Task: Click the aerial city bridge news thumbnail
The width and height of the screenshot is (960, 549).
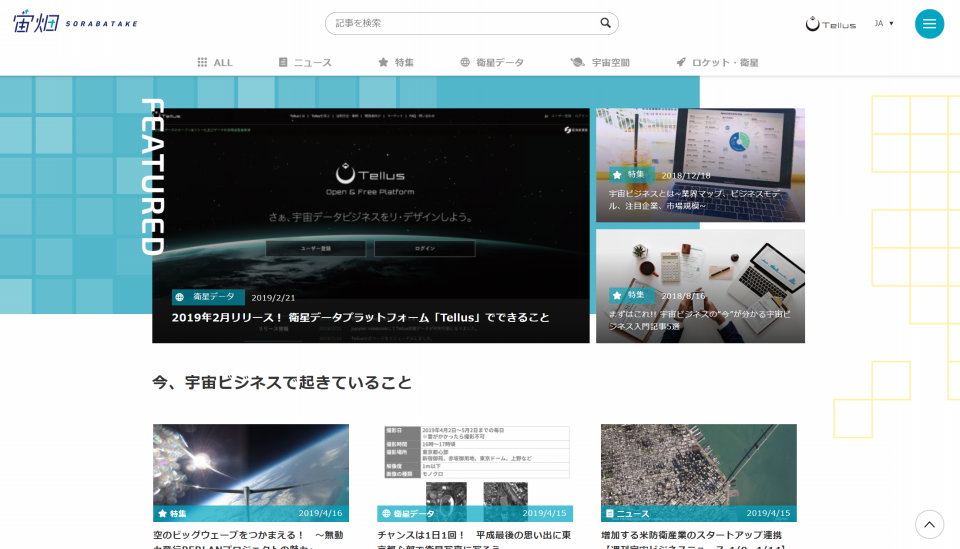Action: [699, 465]
